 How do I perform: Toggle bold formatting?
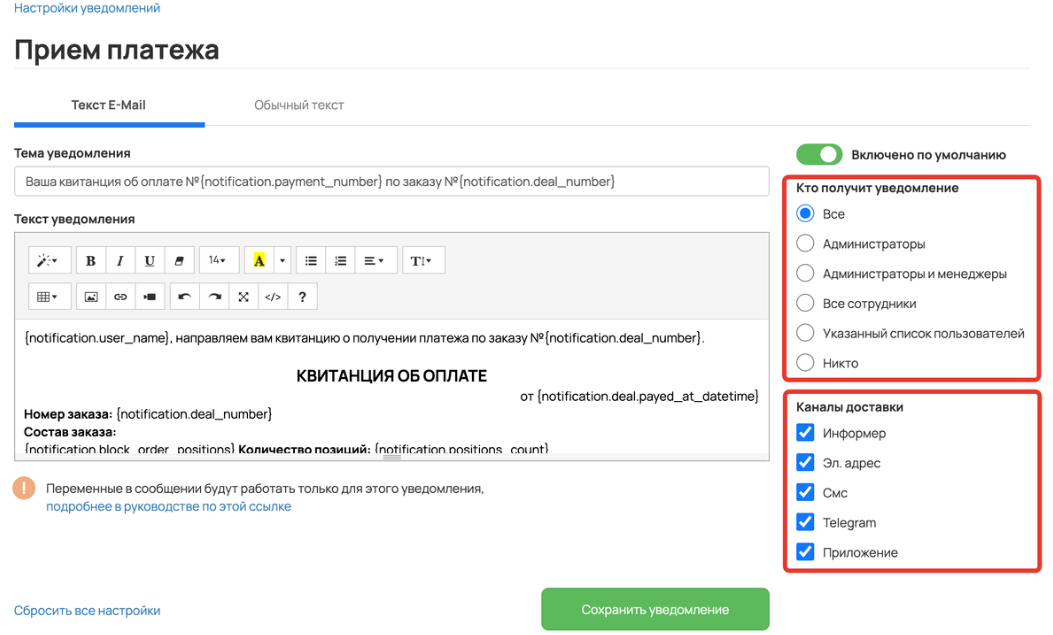(x=91, y=260)
